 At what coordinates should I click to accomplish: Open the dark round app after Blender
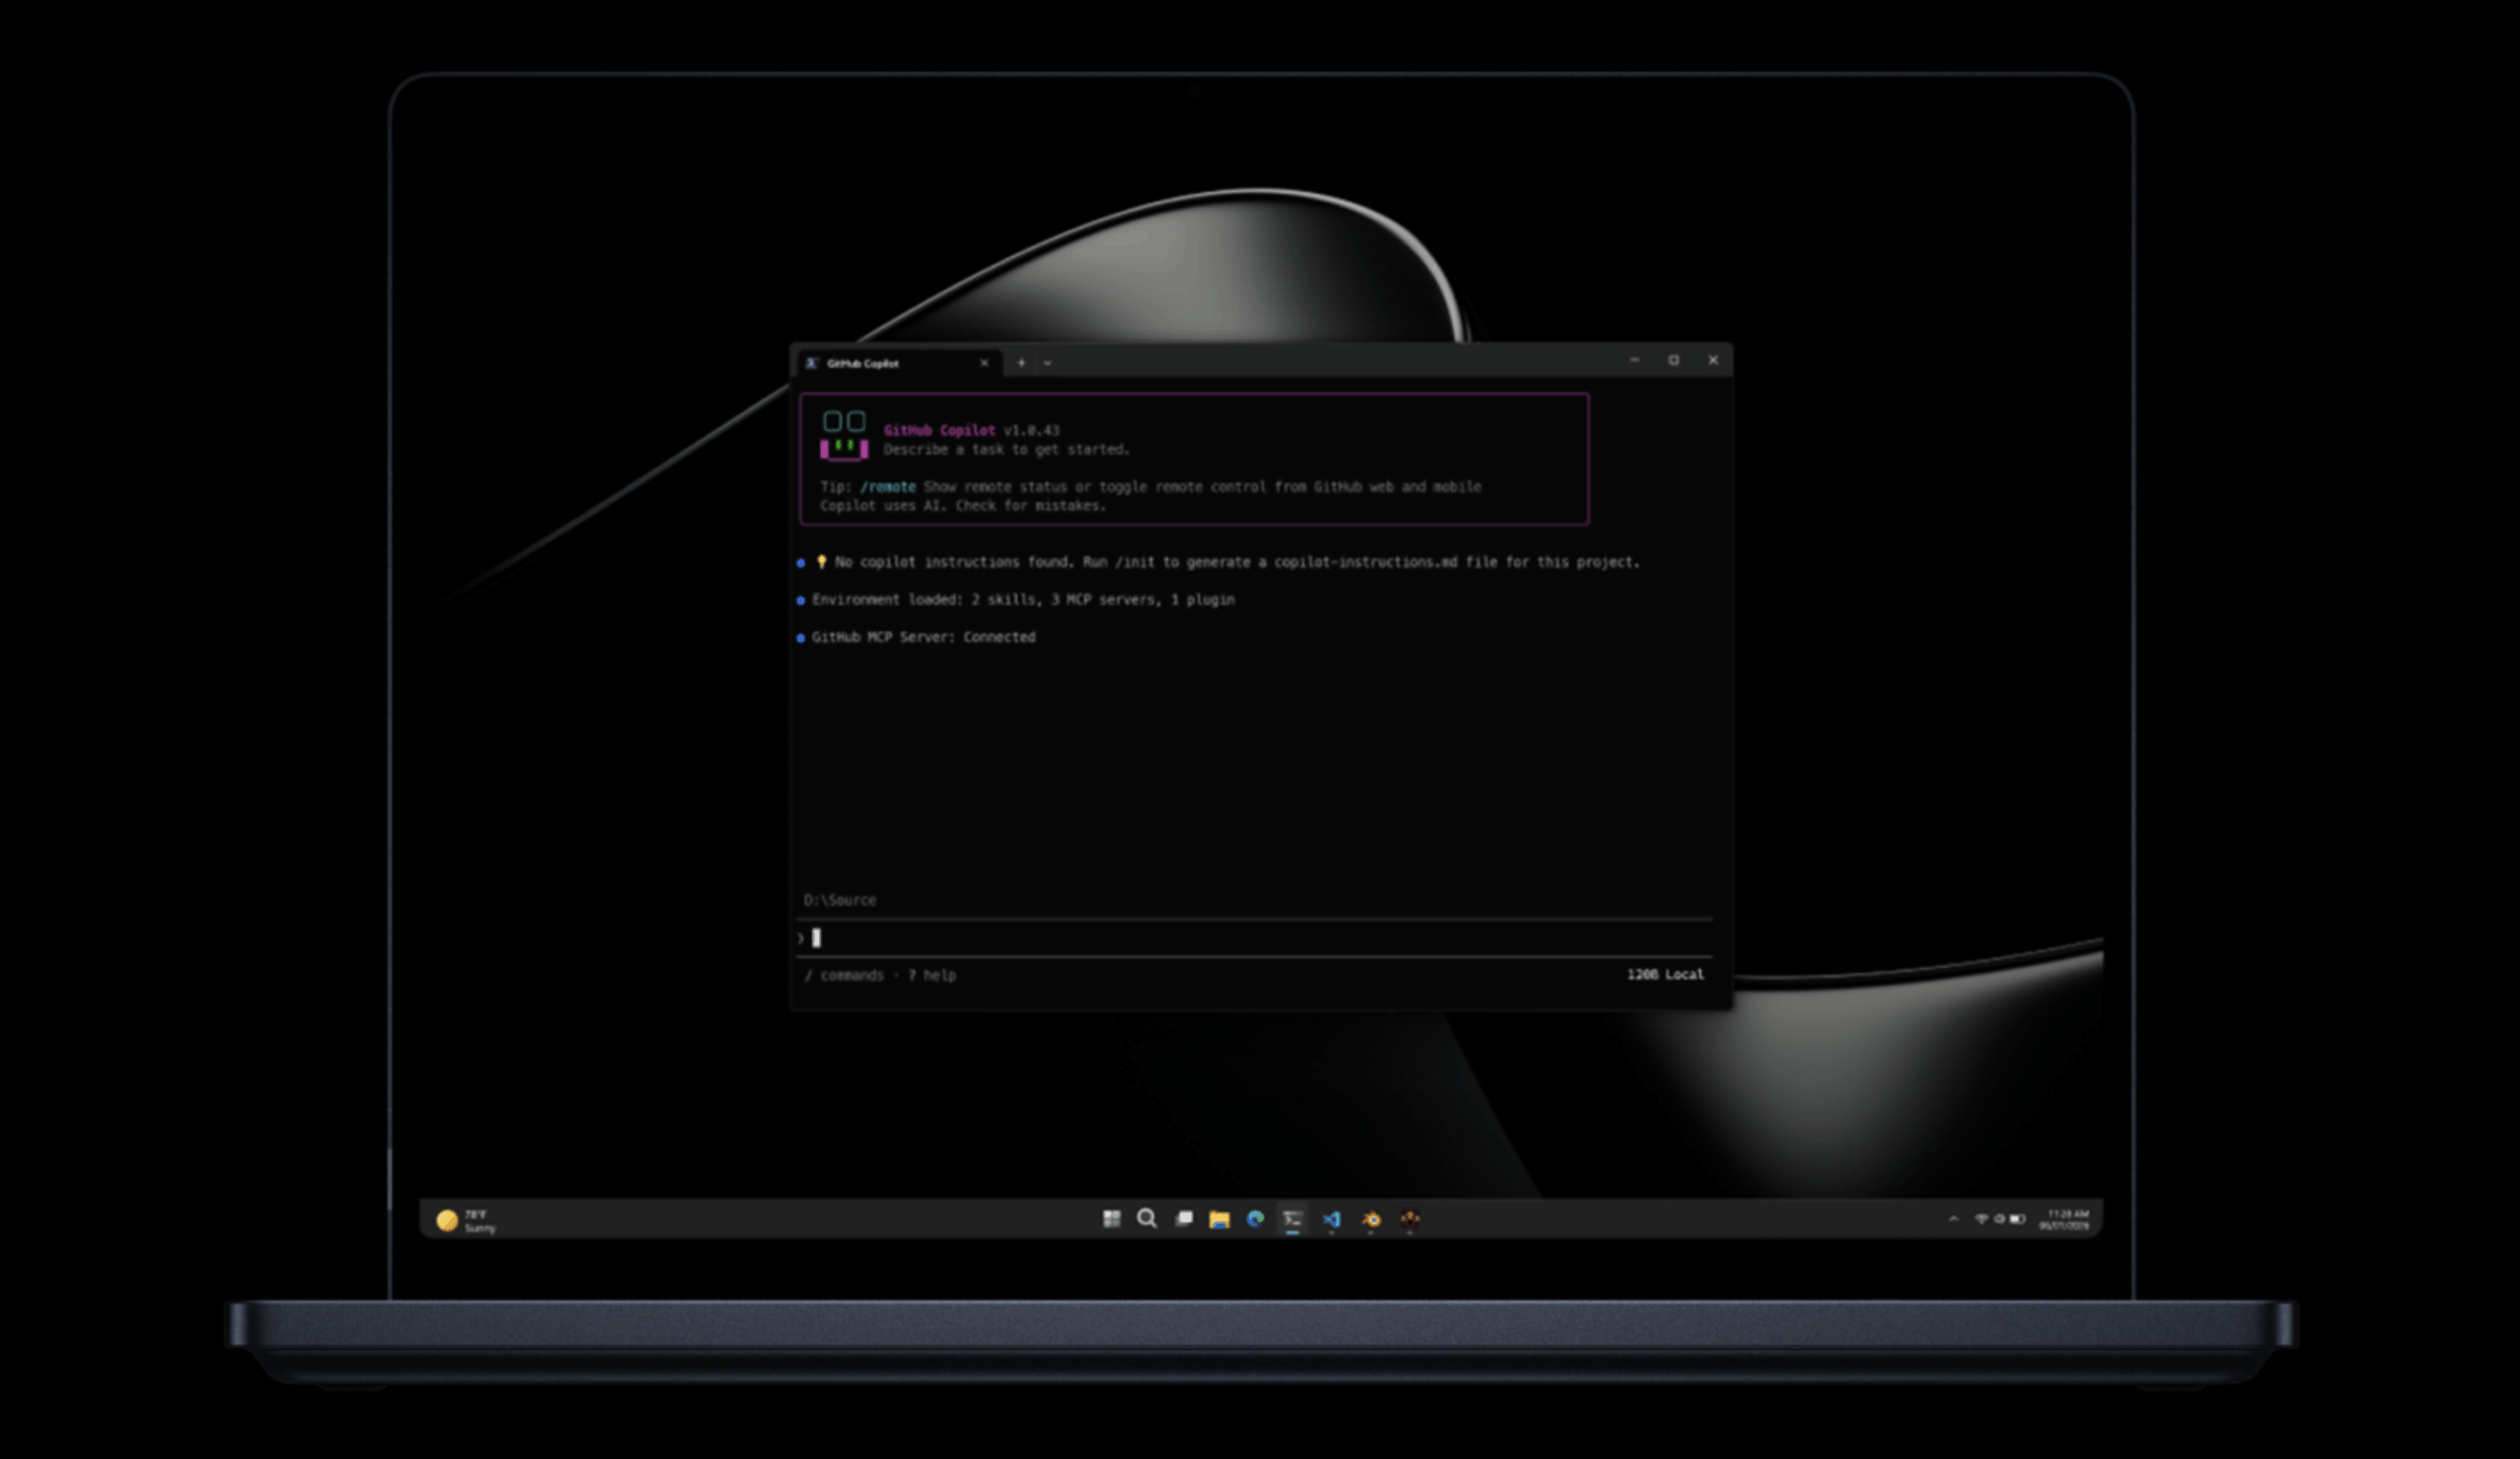click(1409, 1219)
